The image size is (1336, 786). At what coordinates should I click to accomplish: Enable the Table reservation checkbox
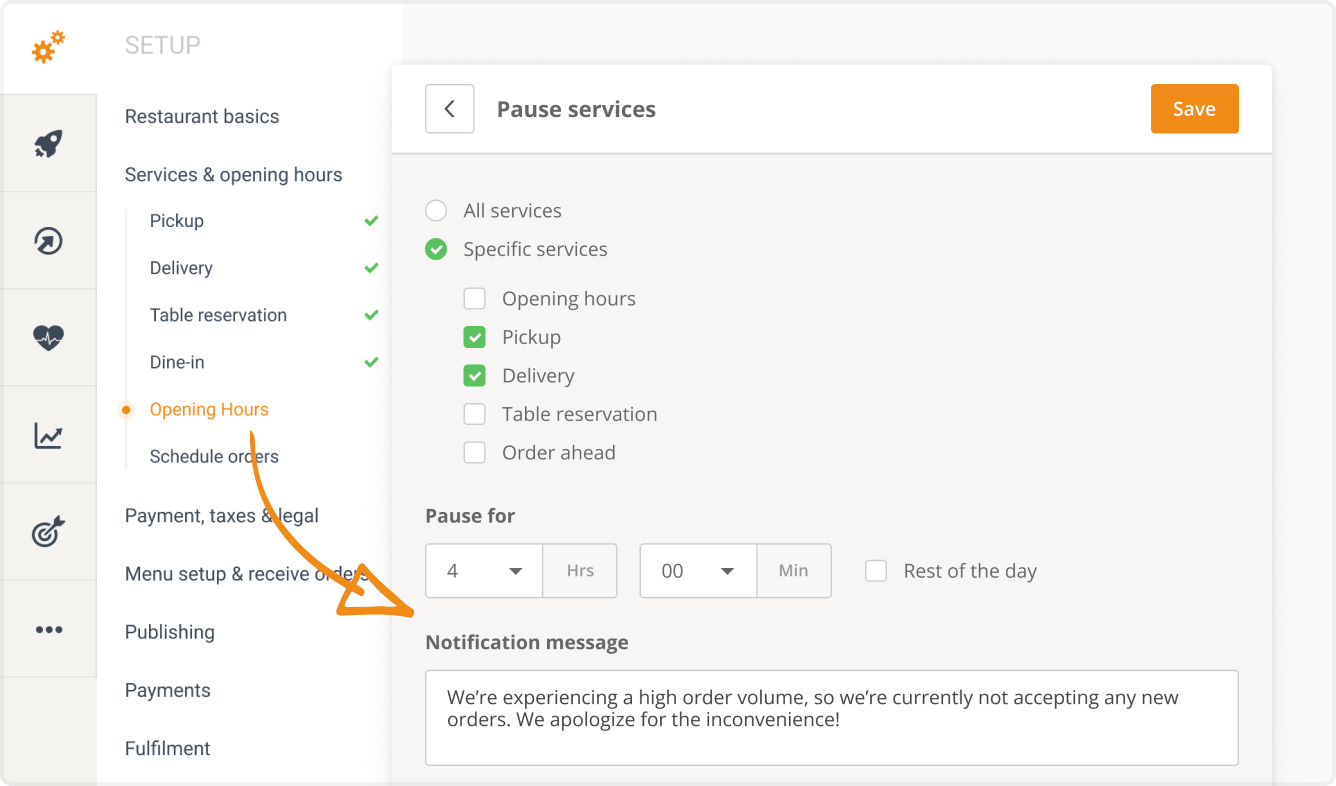[x=474, y=414]
